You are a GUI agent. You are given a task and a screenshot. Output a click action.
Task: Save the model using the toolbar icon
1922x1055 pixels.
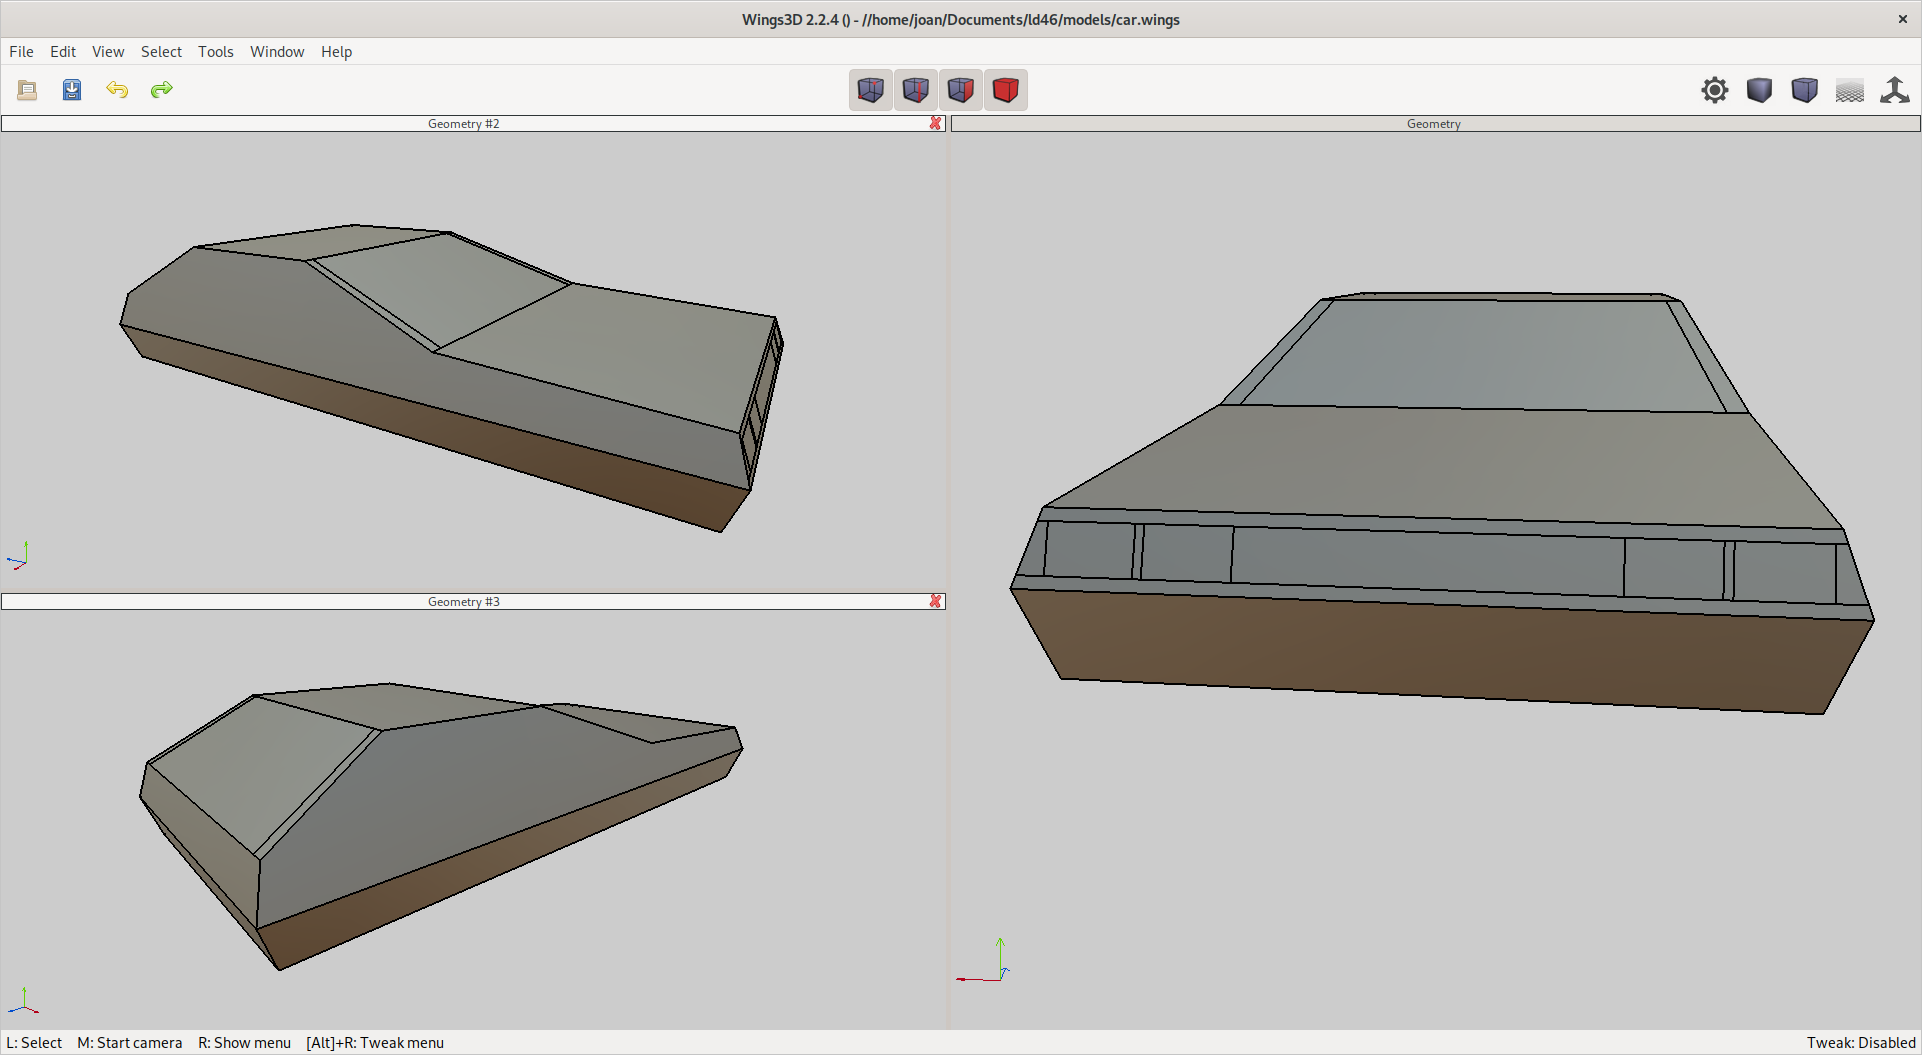tap(72, 90)
